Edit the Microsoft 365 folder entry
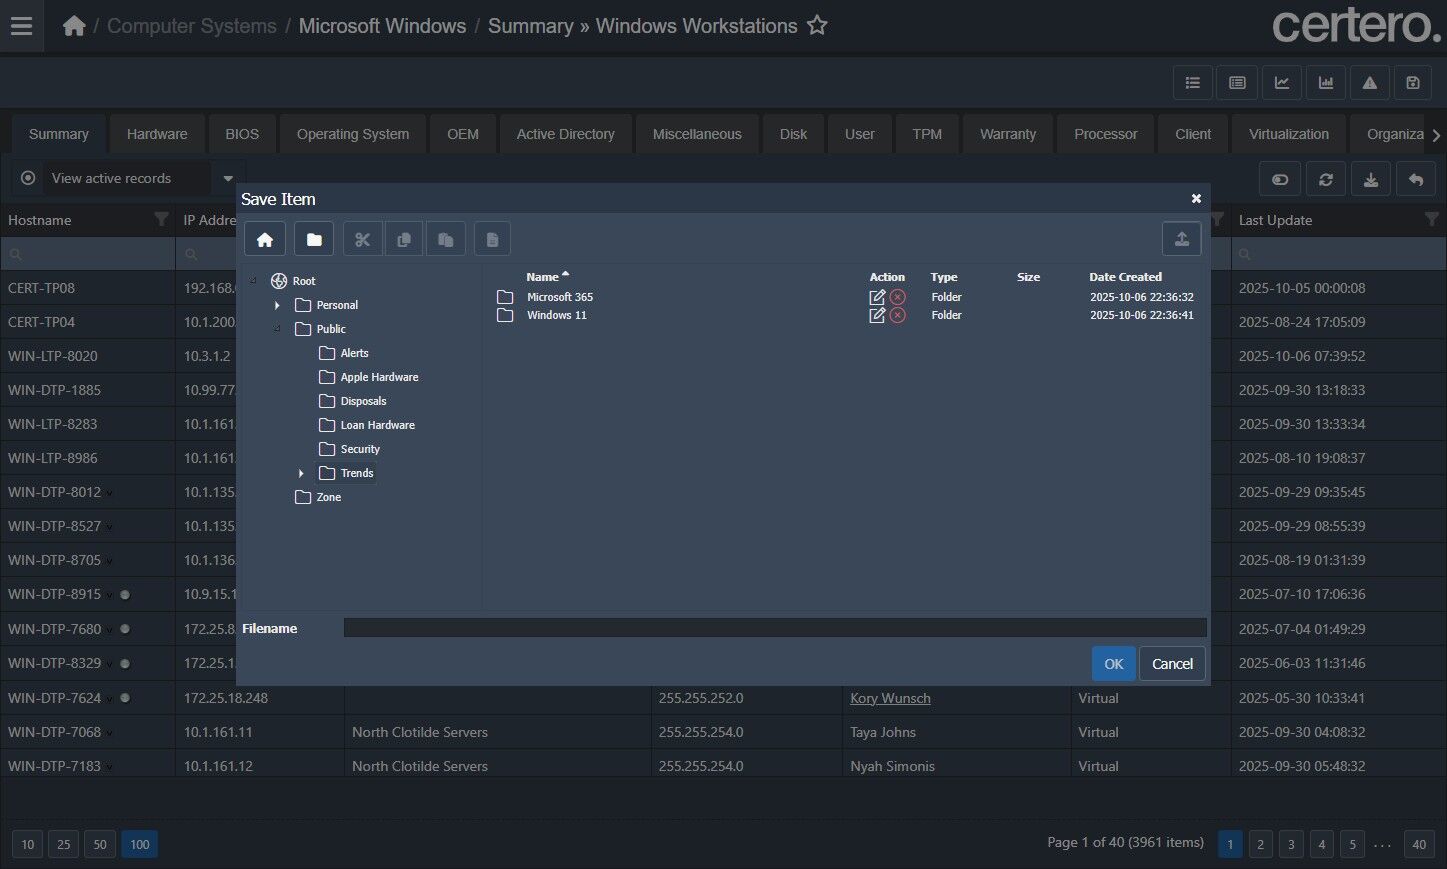Viewport: 1447px width, 869px height. click(x=877, y=297)
